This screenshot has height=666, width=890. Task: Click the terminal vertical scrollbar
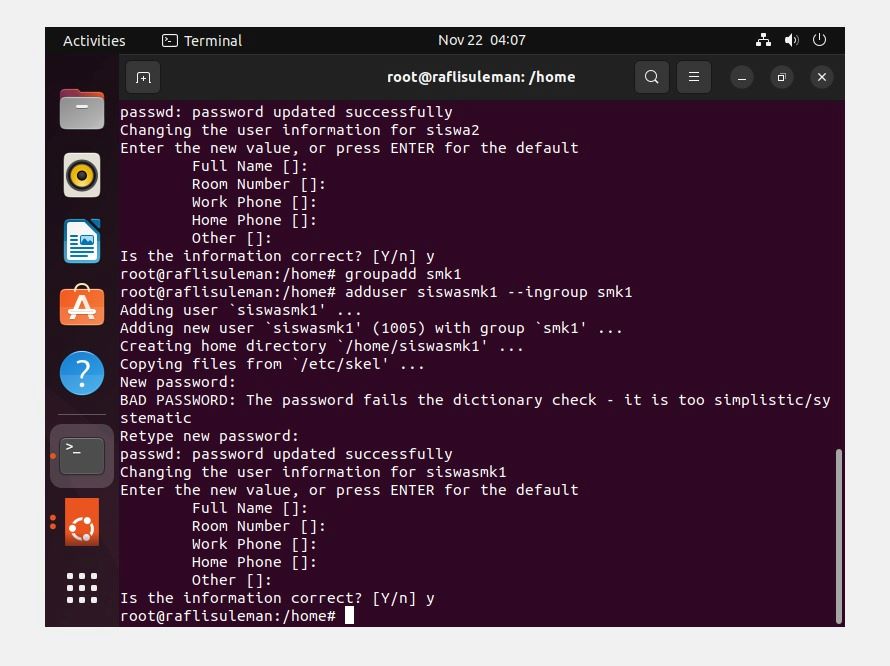click(838, 536)
